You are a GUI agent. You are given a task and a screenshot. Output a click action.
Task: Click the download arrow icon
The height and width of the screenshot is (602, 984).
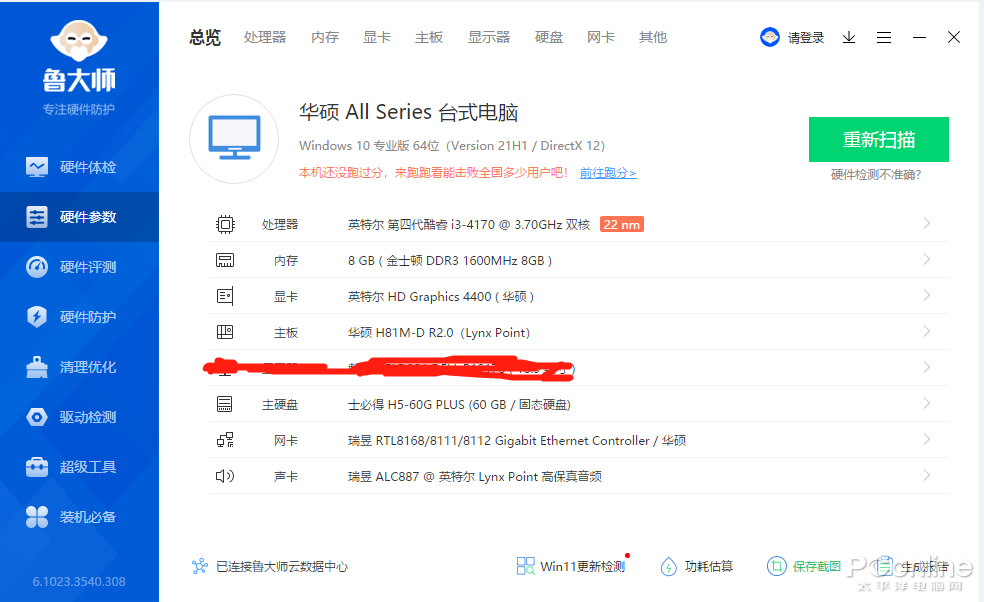pos(849,38)
